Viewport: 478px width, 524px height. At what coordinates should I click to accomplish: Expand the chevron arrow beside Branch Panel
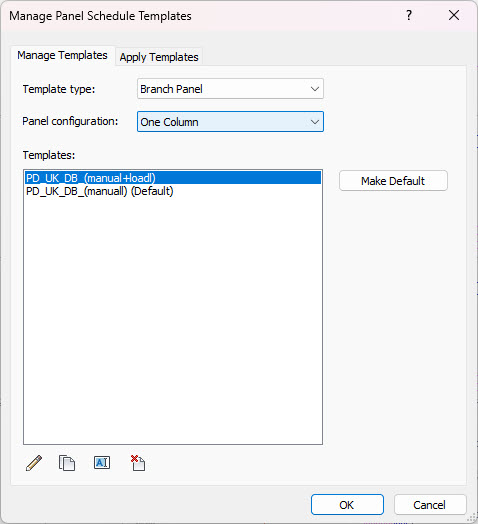[315, 89]
